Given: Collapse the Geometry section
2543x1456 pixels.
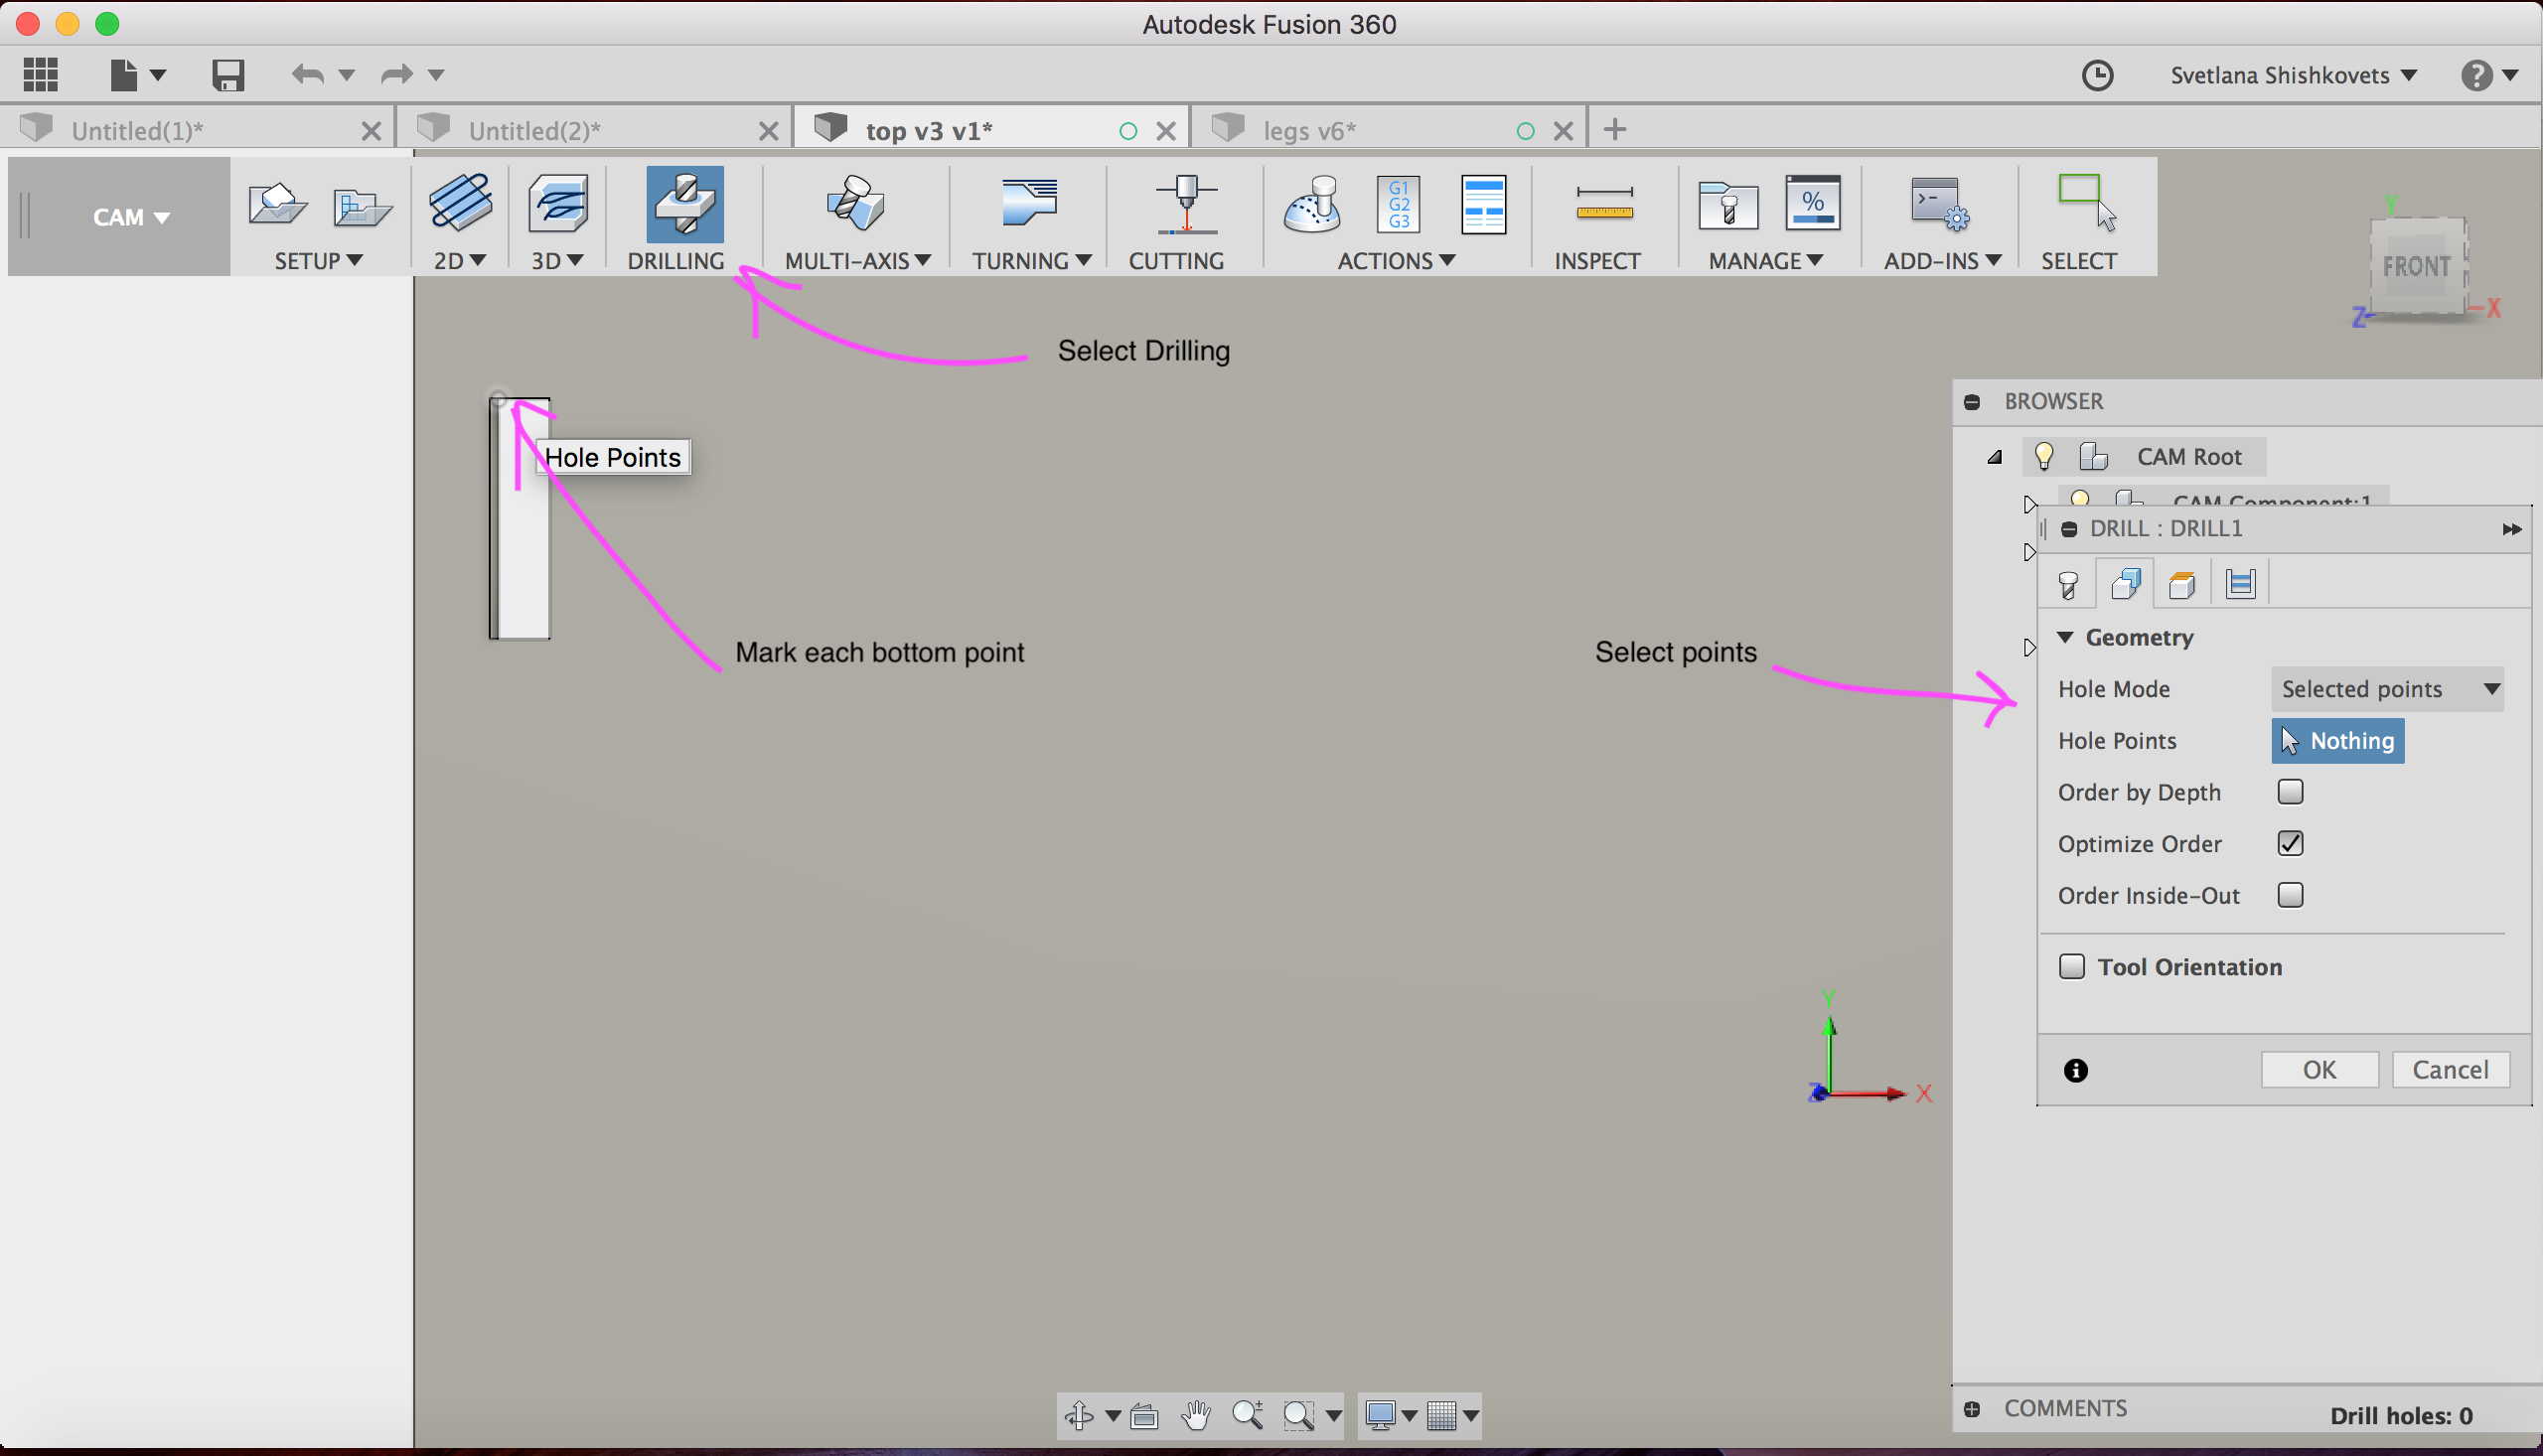Looking at the screenshot, I should (x=2065, y=637).
